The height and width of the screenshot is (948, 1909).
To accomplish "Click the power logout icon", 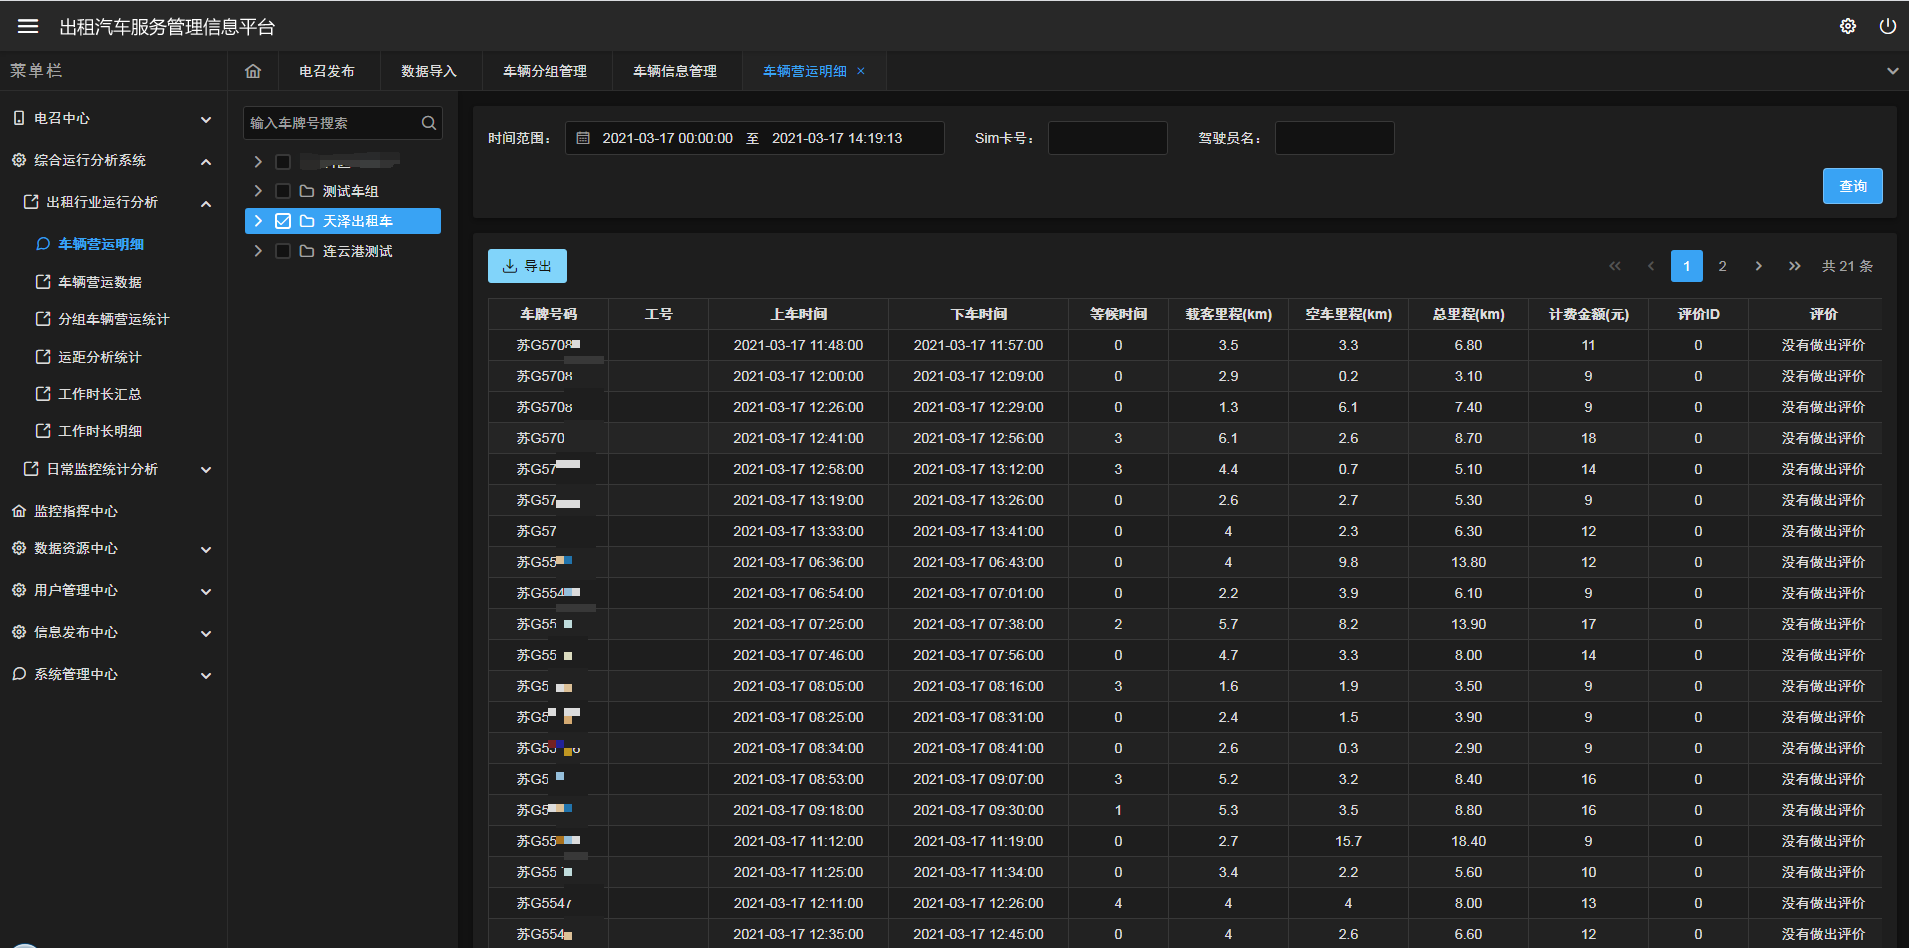I will 1887,27.
